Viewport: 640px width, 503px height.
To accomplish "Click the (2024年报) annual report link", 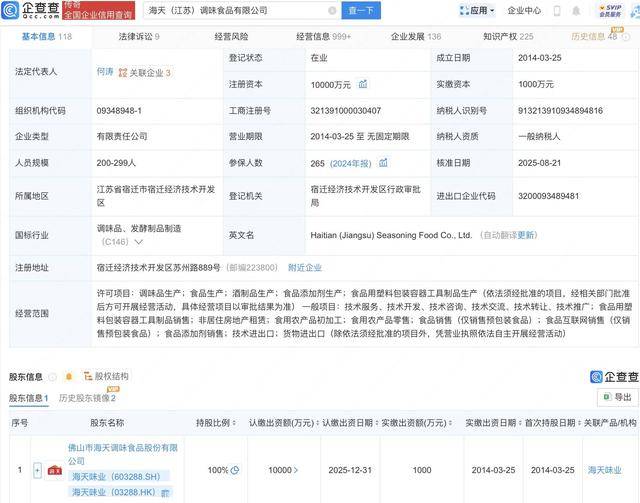I will pyautogui.click(x=351, y=164).
